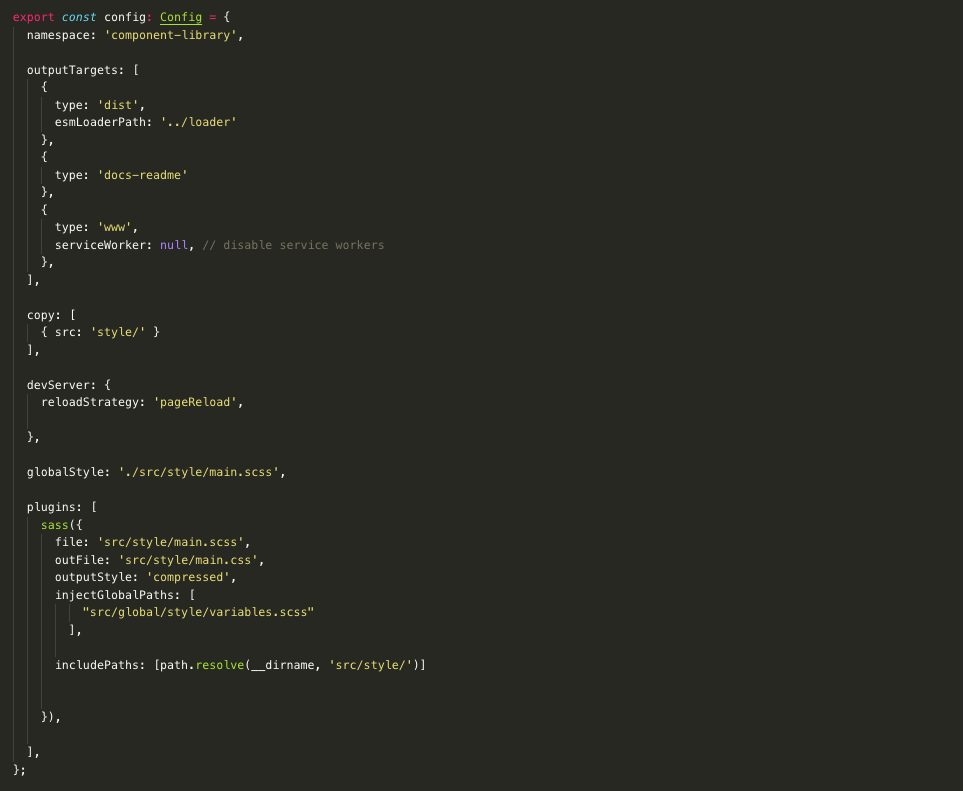
Task: Click the 'pageReload' string
Action: pyautogui.click(x=195, y=402)
